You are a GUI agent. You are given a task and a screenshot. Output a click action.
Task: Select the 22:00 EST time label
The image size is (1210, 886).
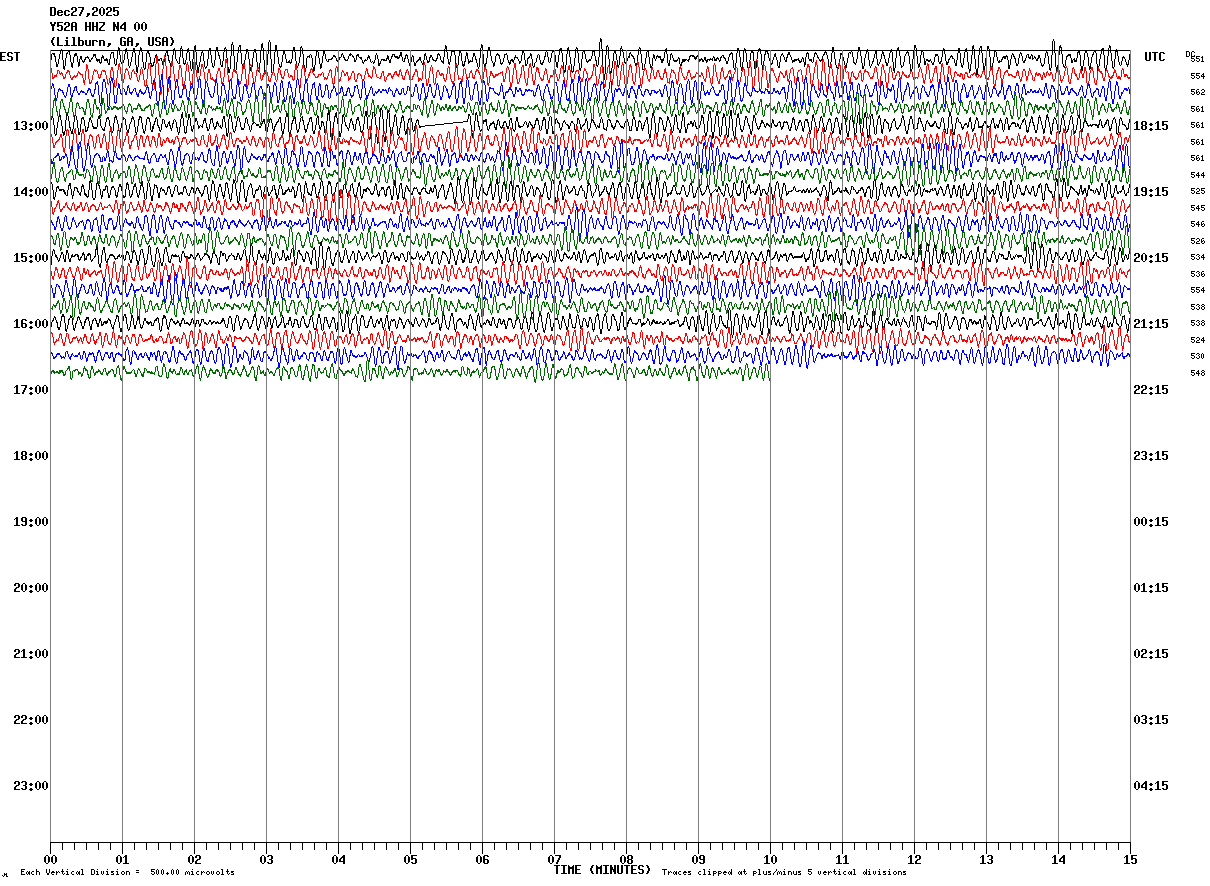[x=31, y=720]
